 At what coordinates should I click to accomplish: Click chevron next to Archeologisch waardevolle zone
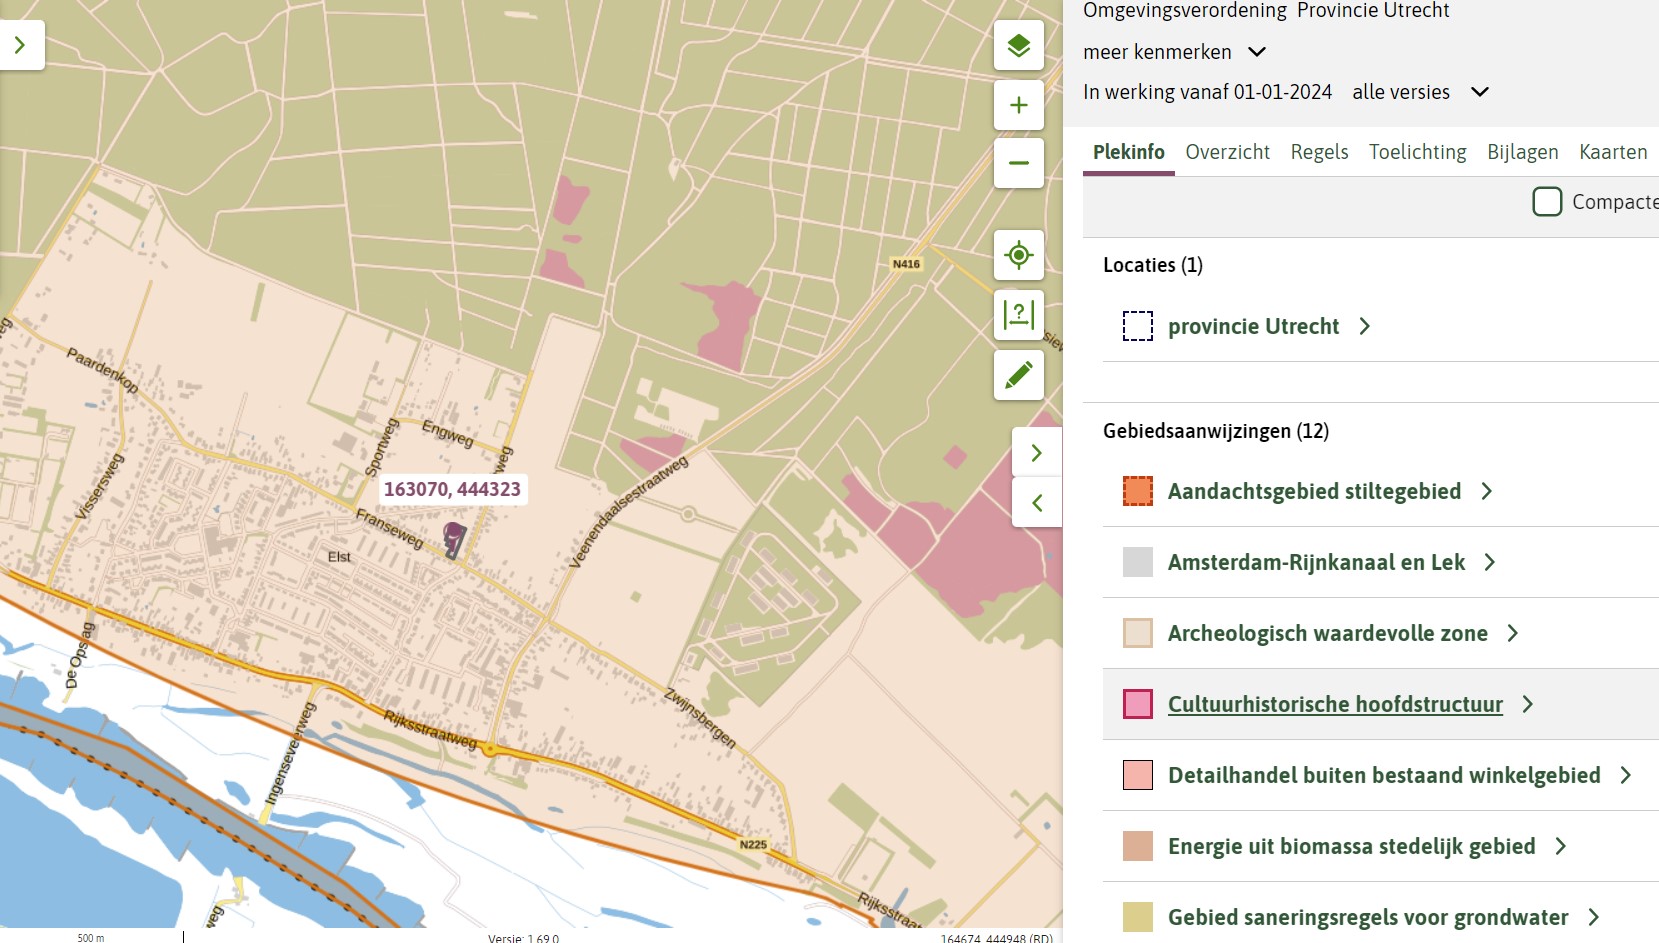pos(1513,633)
